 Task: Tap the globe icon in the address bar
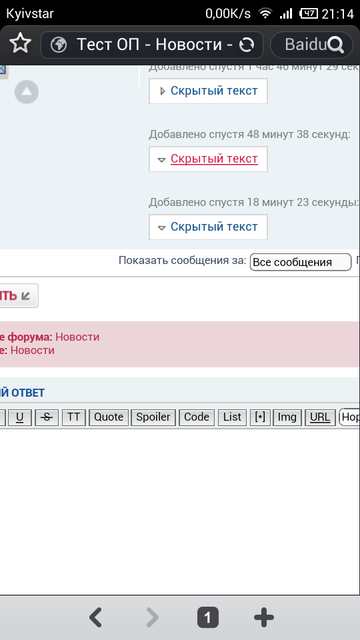pyautogui.click(x=58, y=44)
